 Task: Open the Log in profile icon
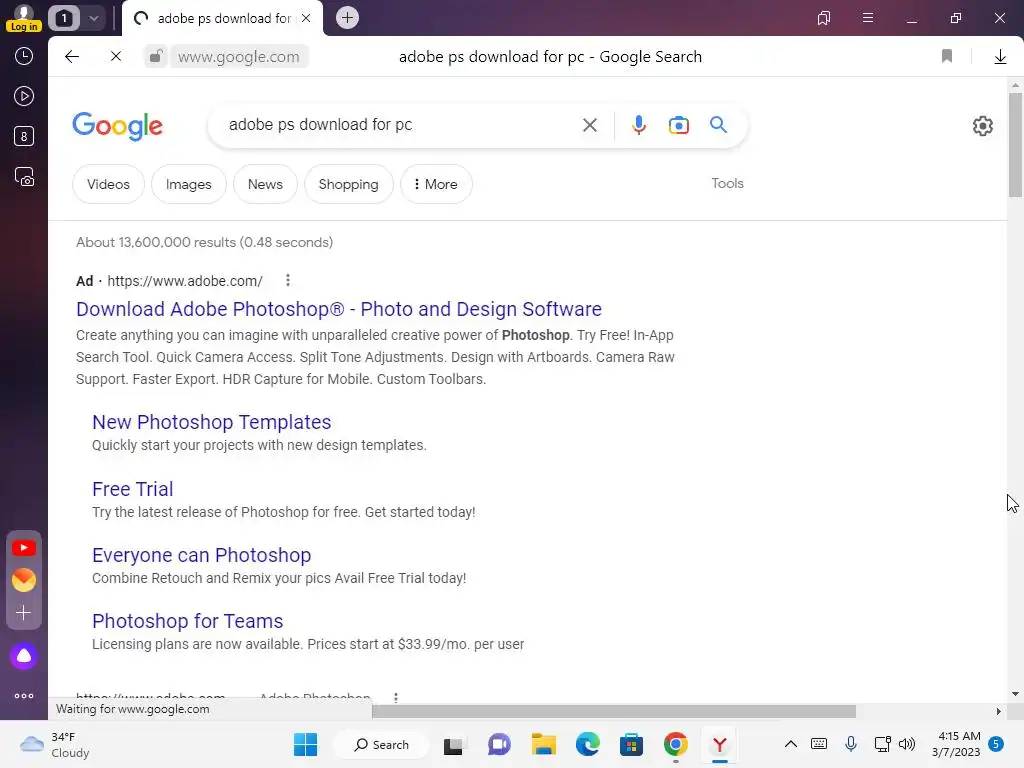(24, 18)
